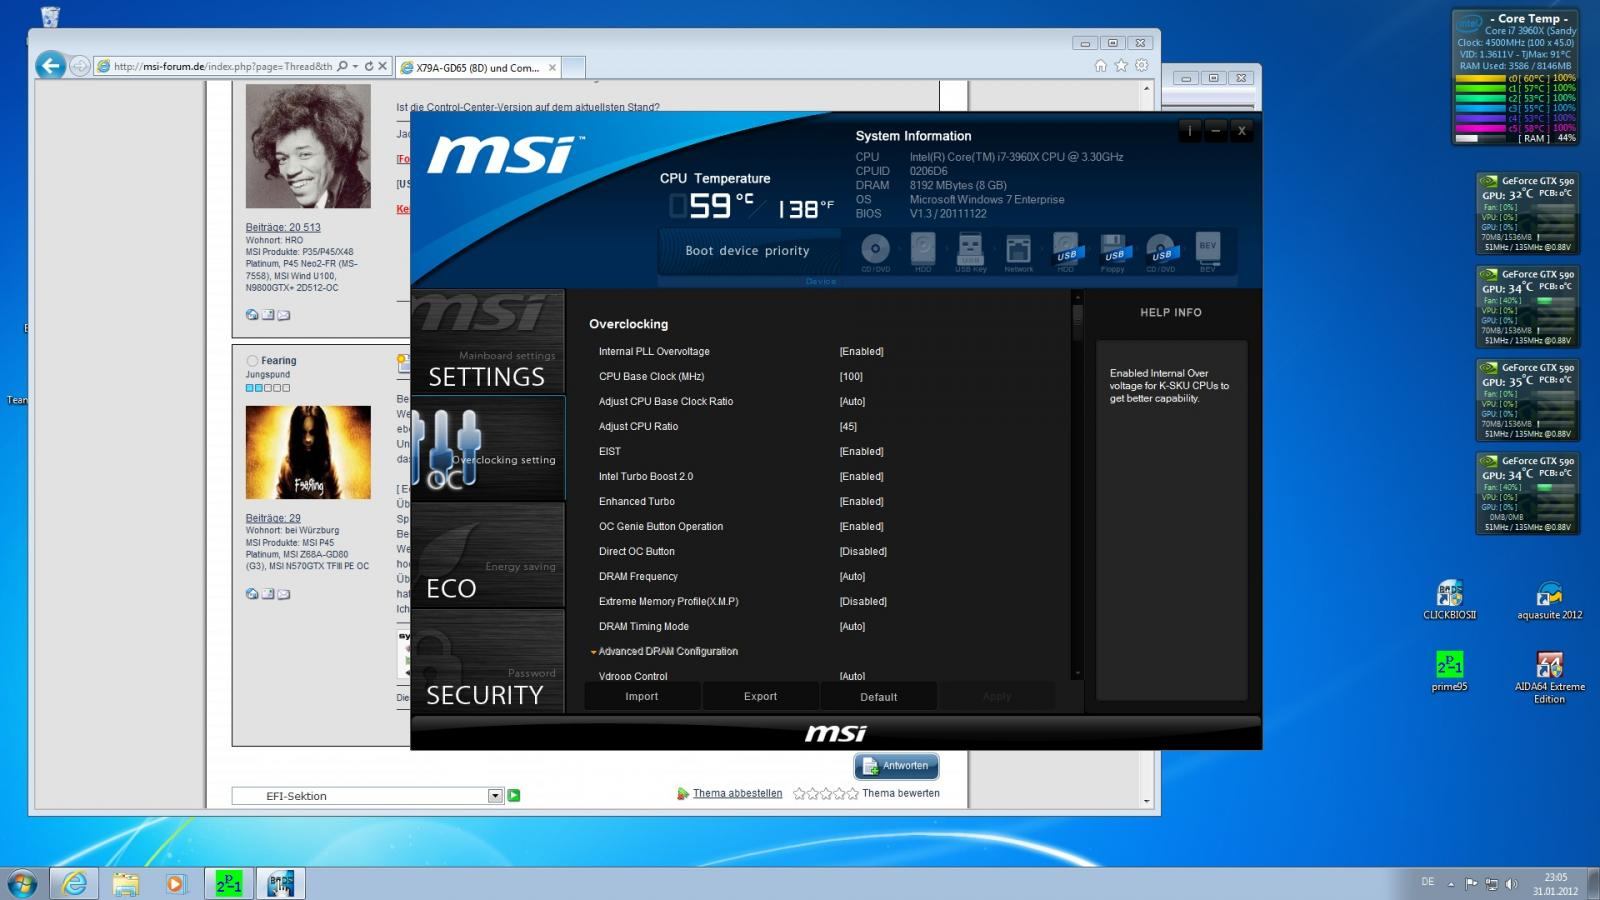Click the recycle bin desktop icon
Image resolution: width=1600 pixels, height=900 pixels.
tap(50, 16)
